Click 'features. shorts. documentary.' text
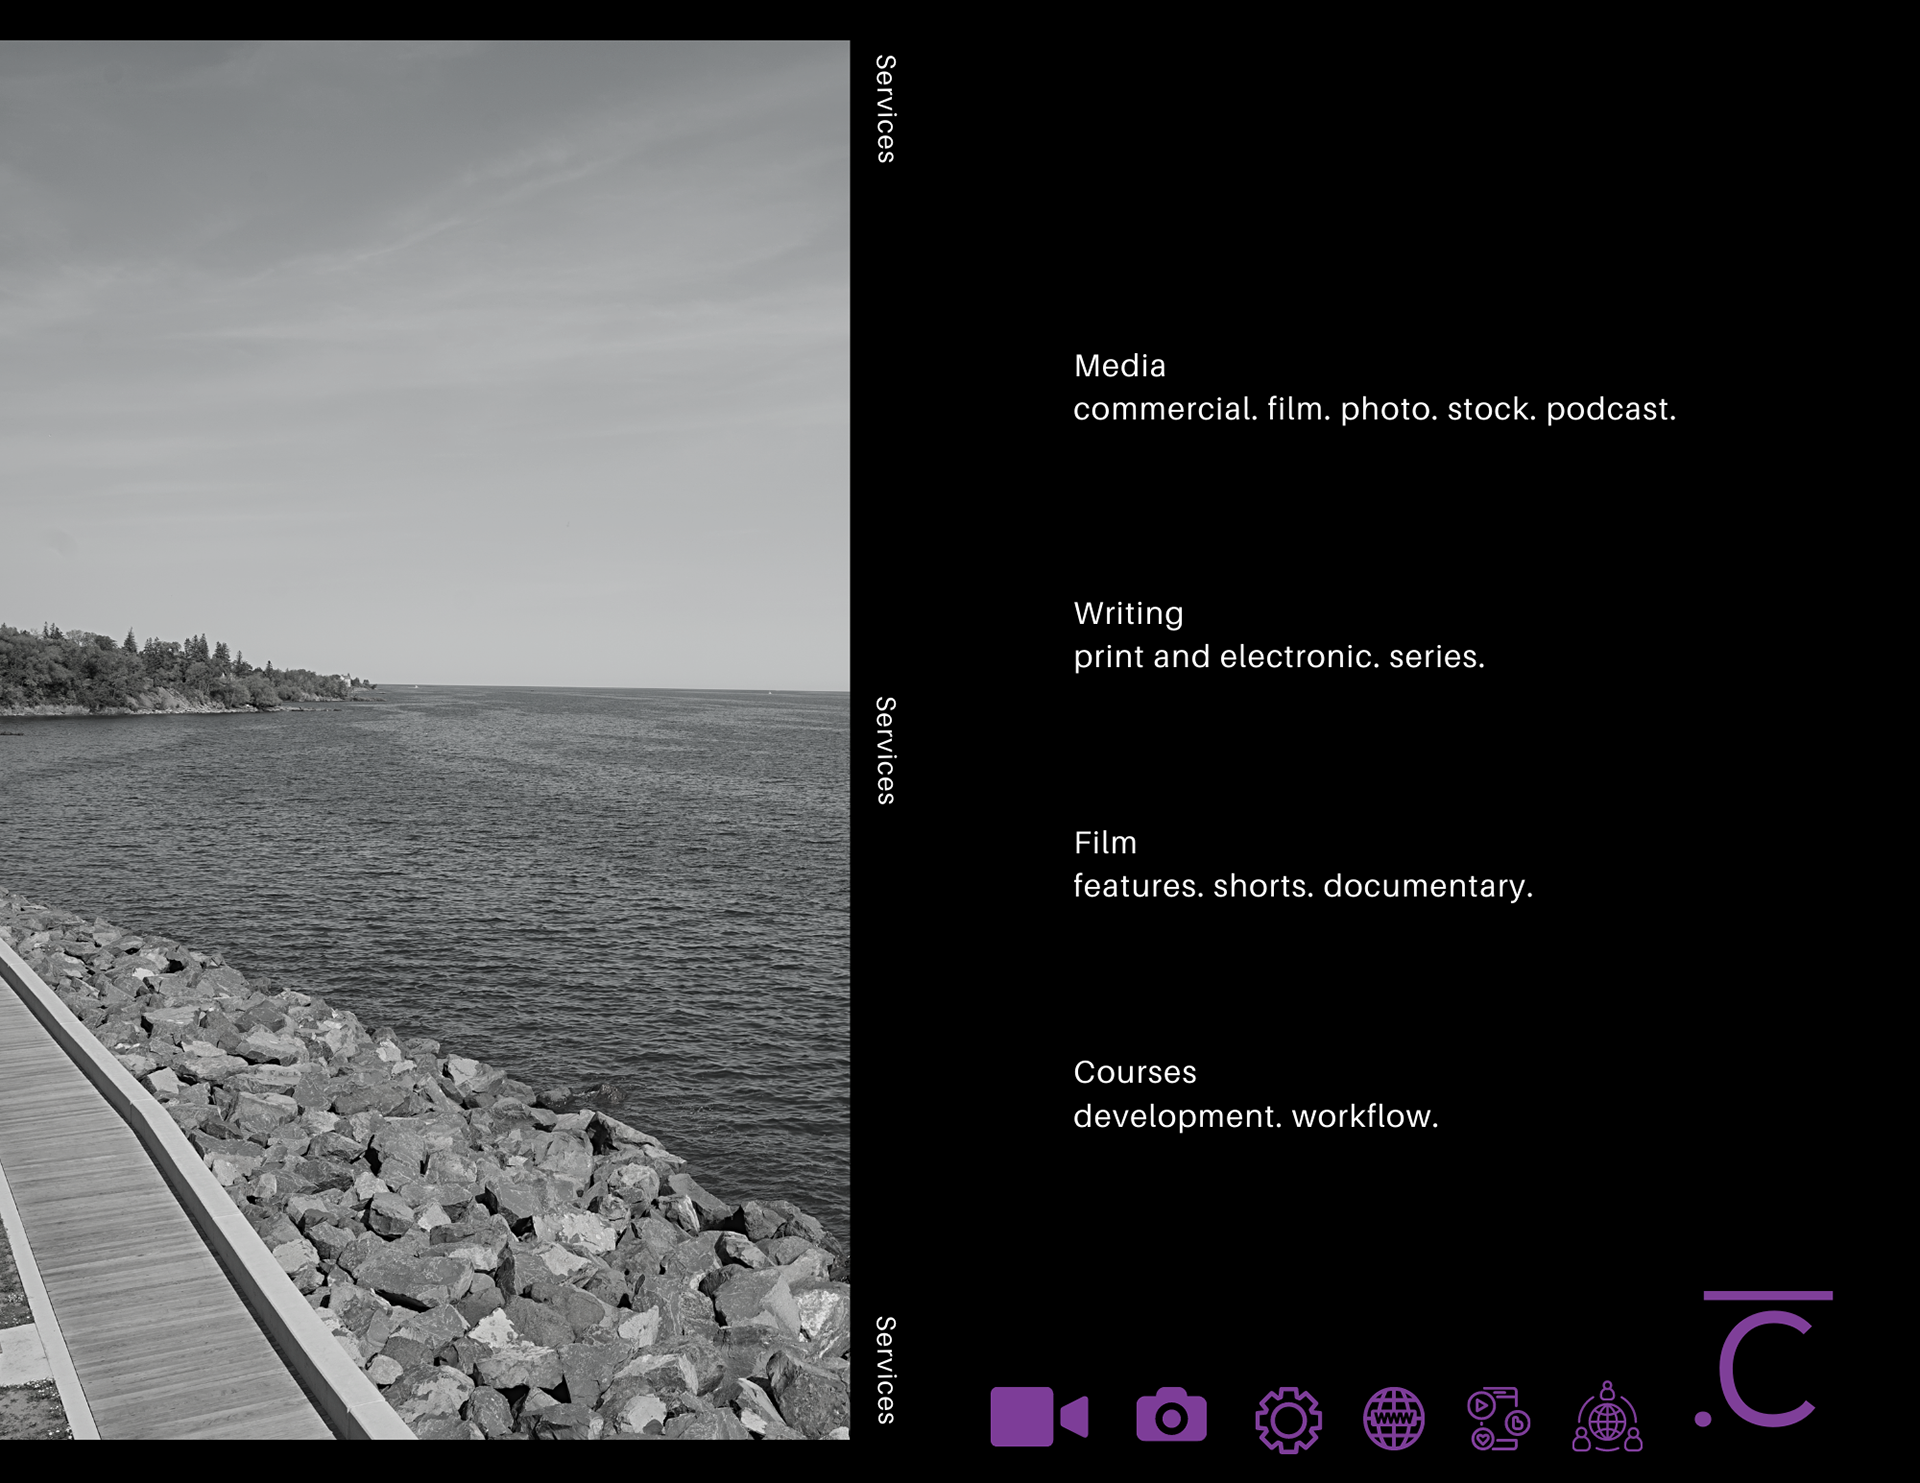Image resolution: width=1920 pixels, height=1483 pixels. tap(1302, 886)
